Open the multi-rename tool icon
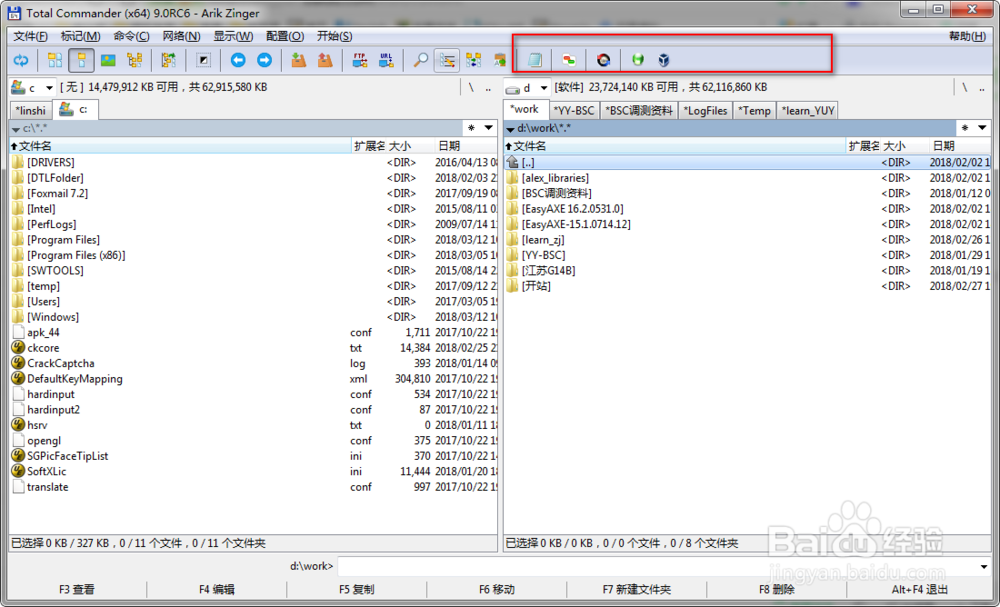This screenshot has height=607, width=1000. click(447, 61)
